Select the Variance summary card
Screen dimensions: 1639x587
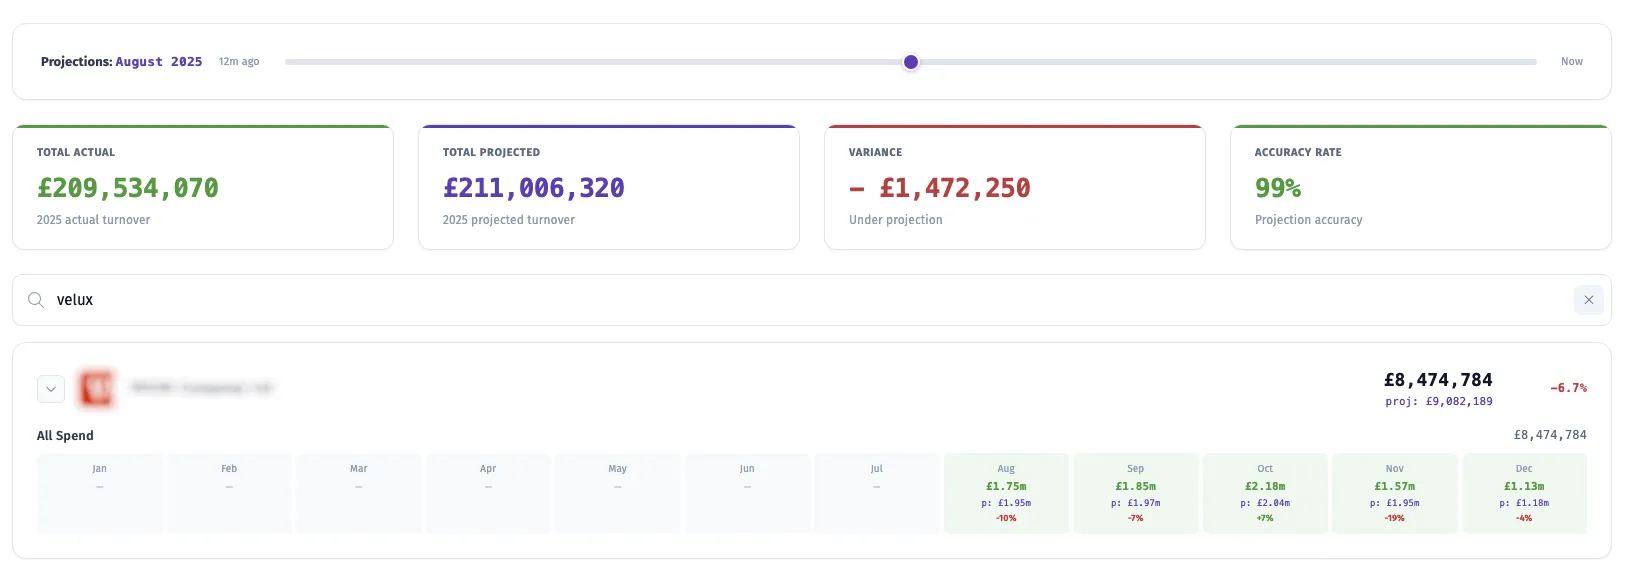[1014, 188]
